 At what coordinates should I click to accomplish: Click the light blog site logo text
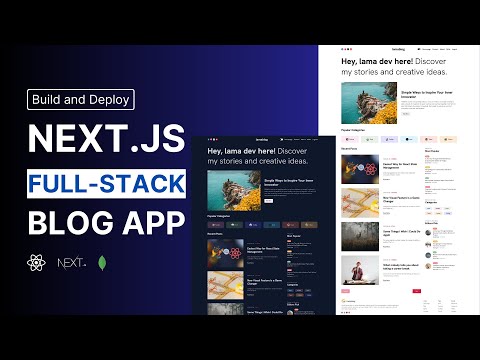coord(398,49)
